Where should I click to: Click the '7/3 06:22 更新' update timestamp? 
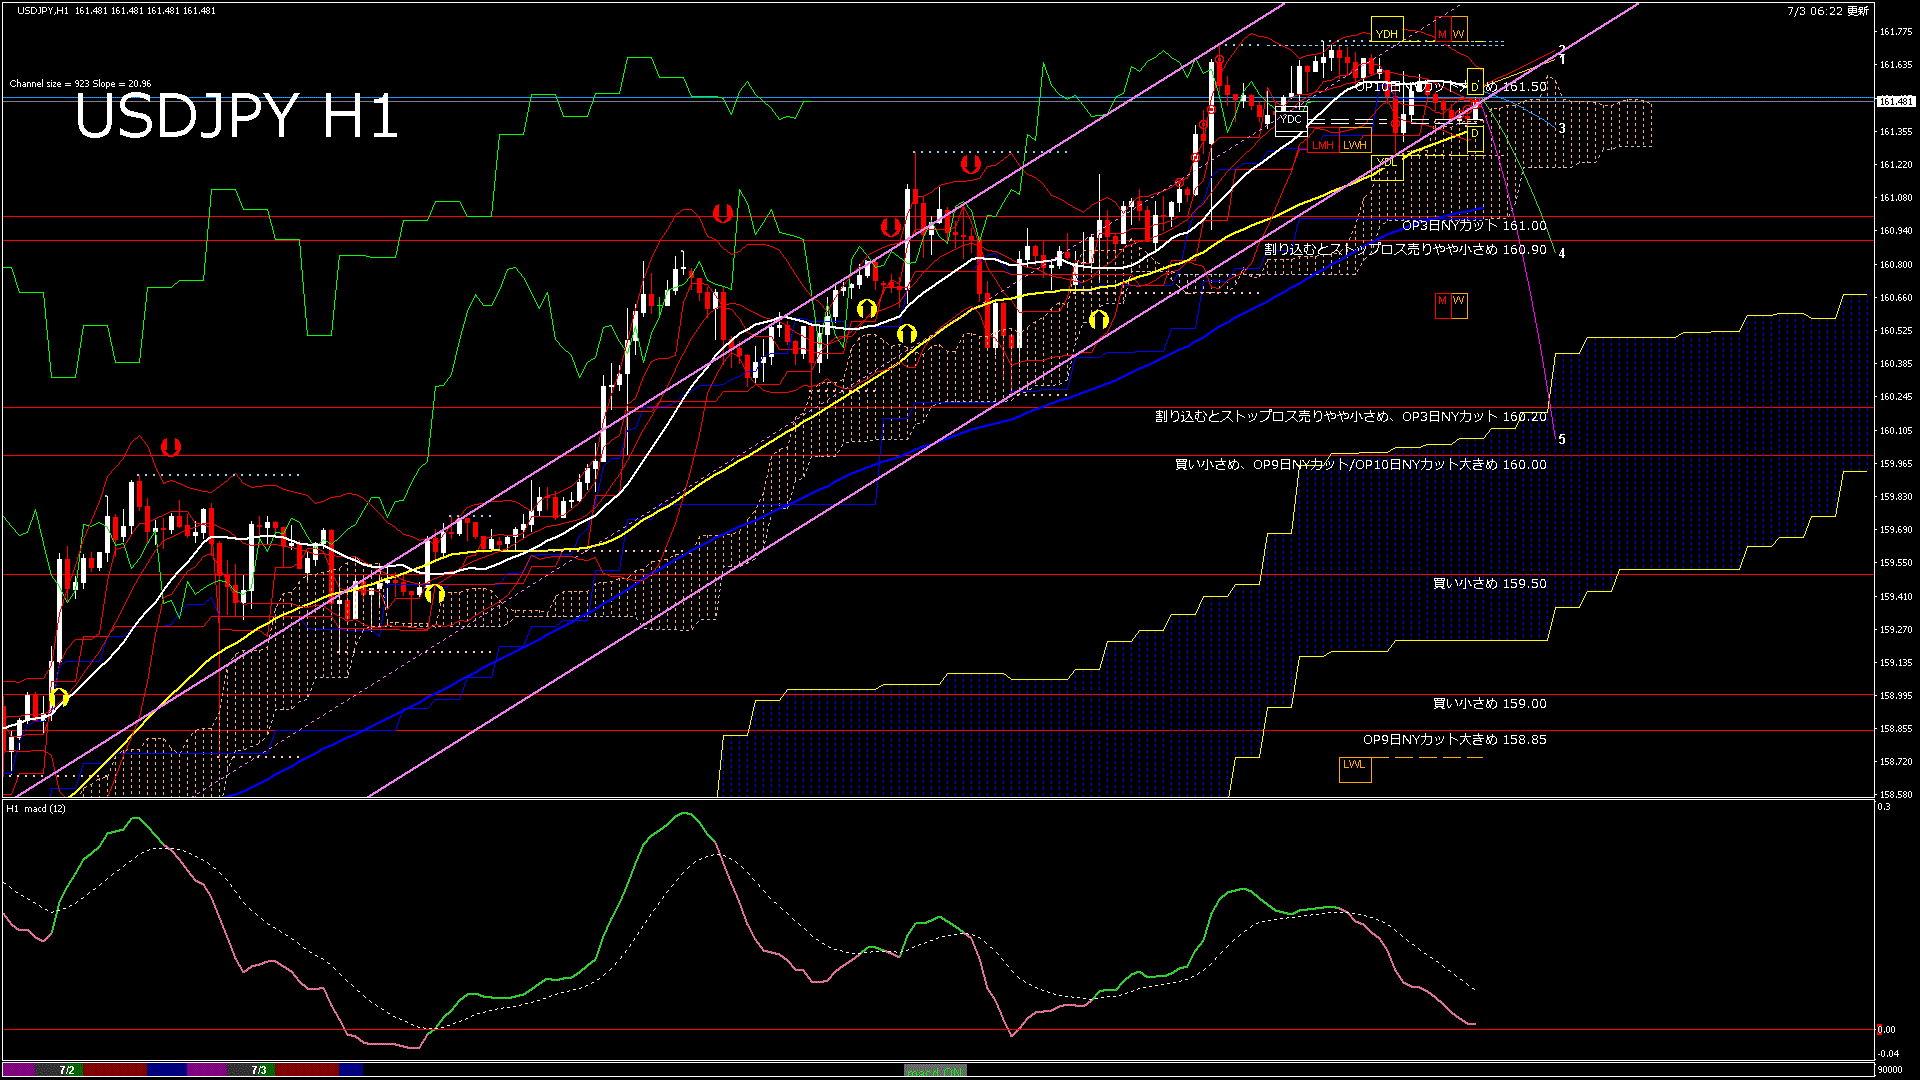1827,11
